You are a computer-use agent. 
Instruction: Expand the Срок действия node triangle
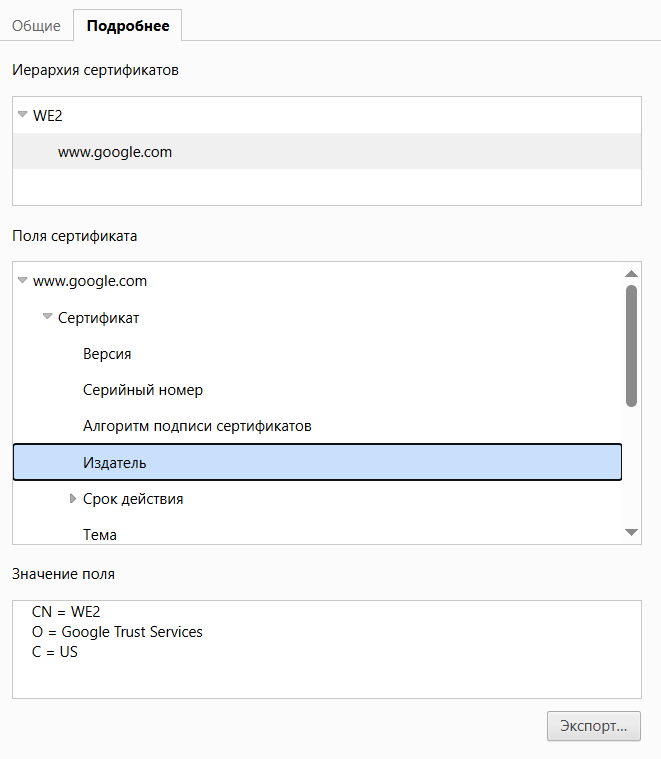(72, 498)
